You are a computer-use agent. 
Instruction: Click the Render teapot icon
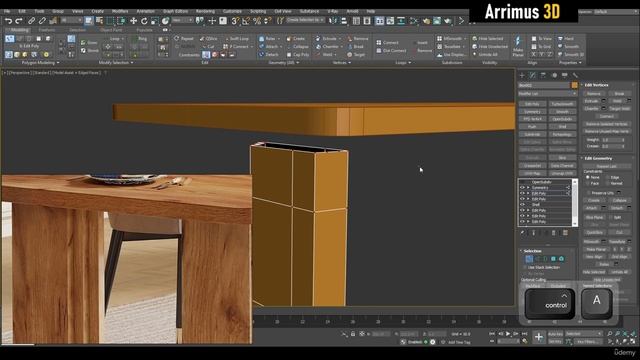(x=448, y=20)
